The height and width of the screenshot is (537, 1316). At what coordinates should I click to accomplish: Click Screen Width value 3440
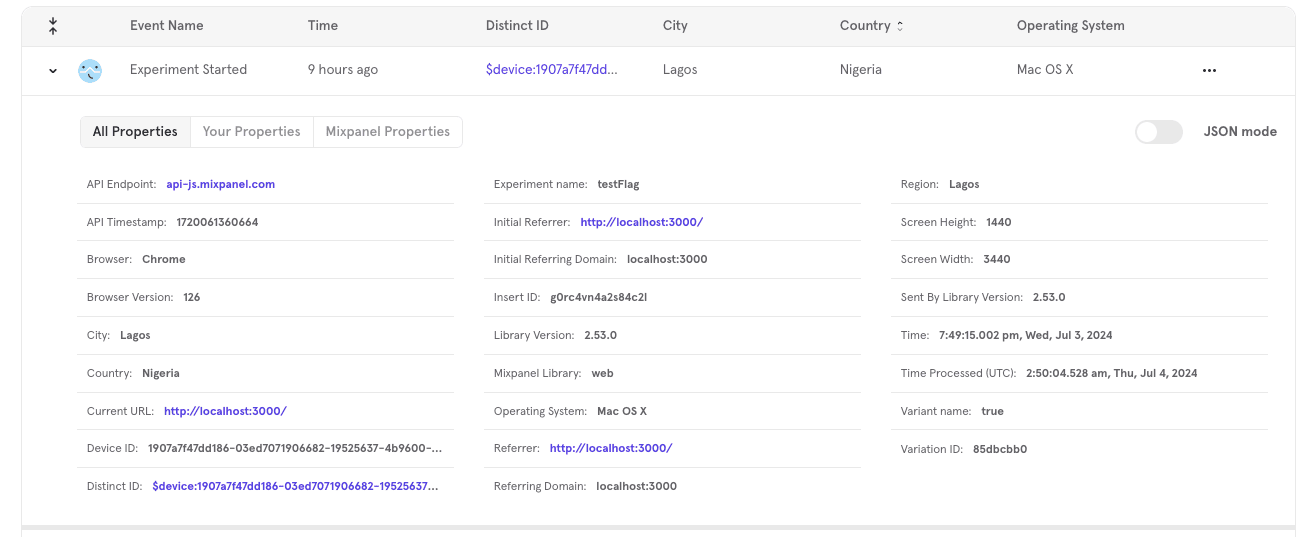(x=997, y=259)
